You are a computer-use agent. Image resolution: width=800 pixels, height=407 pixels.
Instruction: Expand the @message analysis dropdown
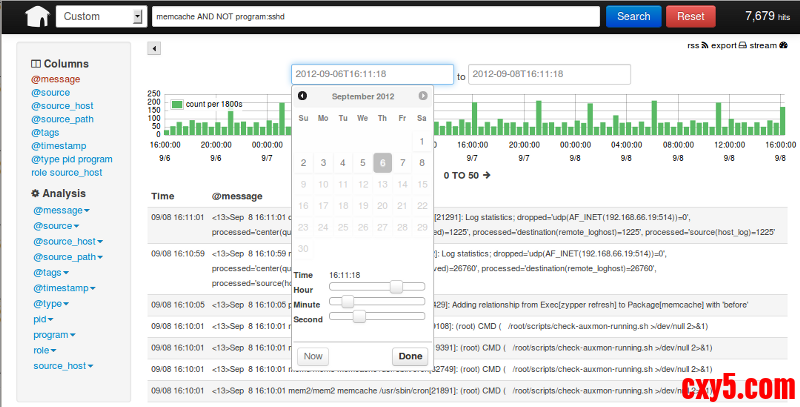coord(61,211)
